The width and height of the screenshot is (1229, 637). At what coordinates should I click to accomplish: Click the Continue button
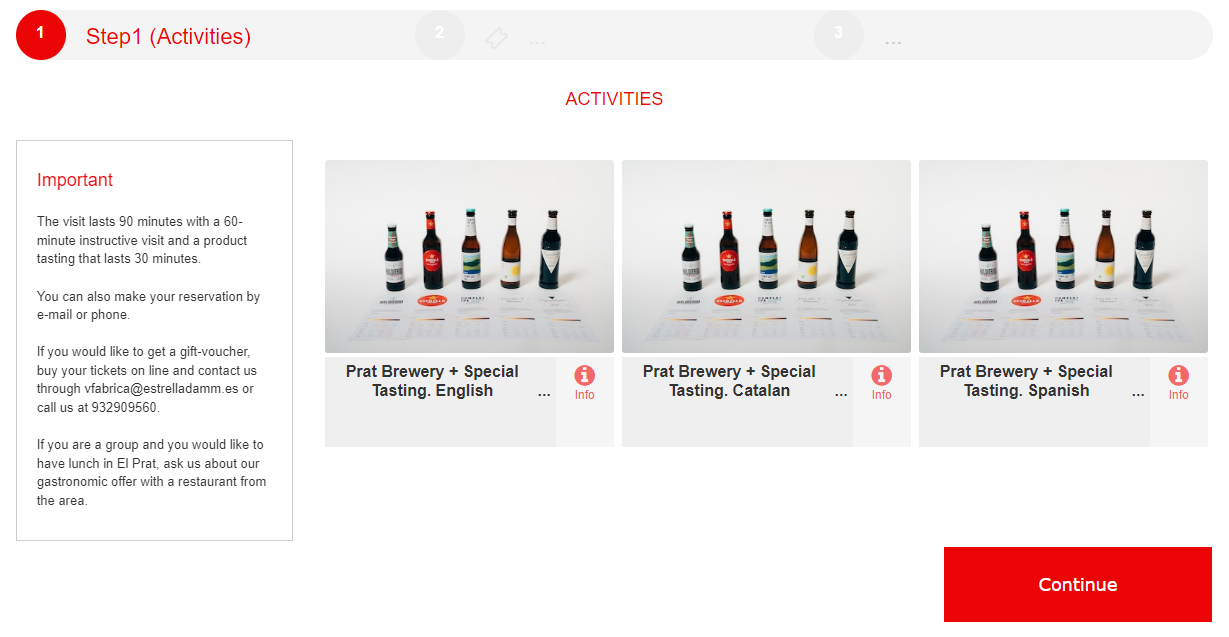(x=1078, y=585)
